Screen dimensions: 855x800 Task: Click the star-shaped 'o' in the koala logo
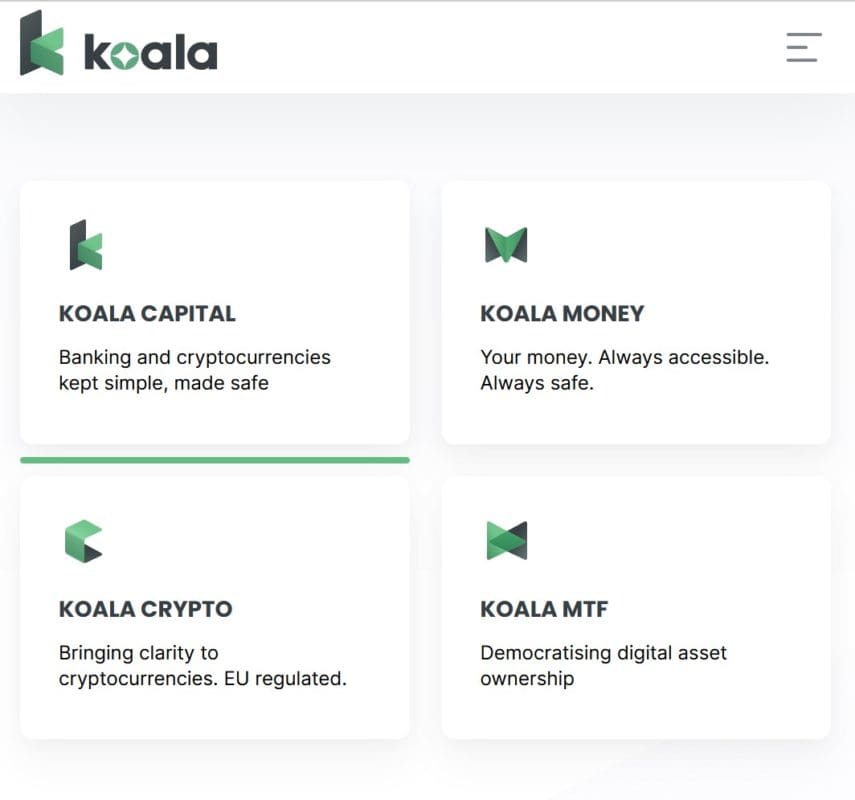click(125, 57)
